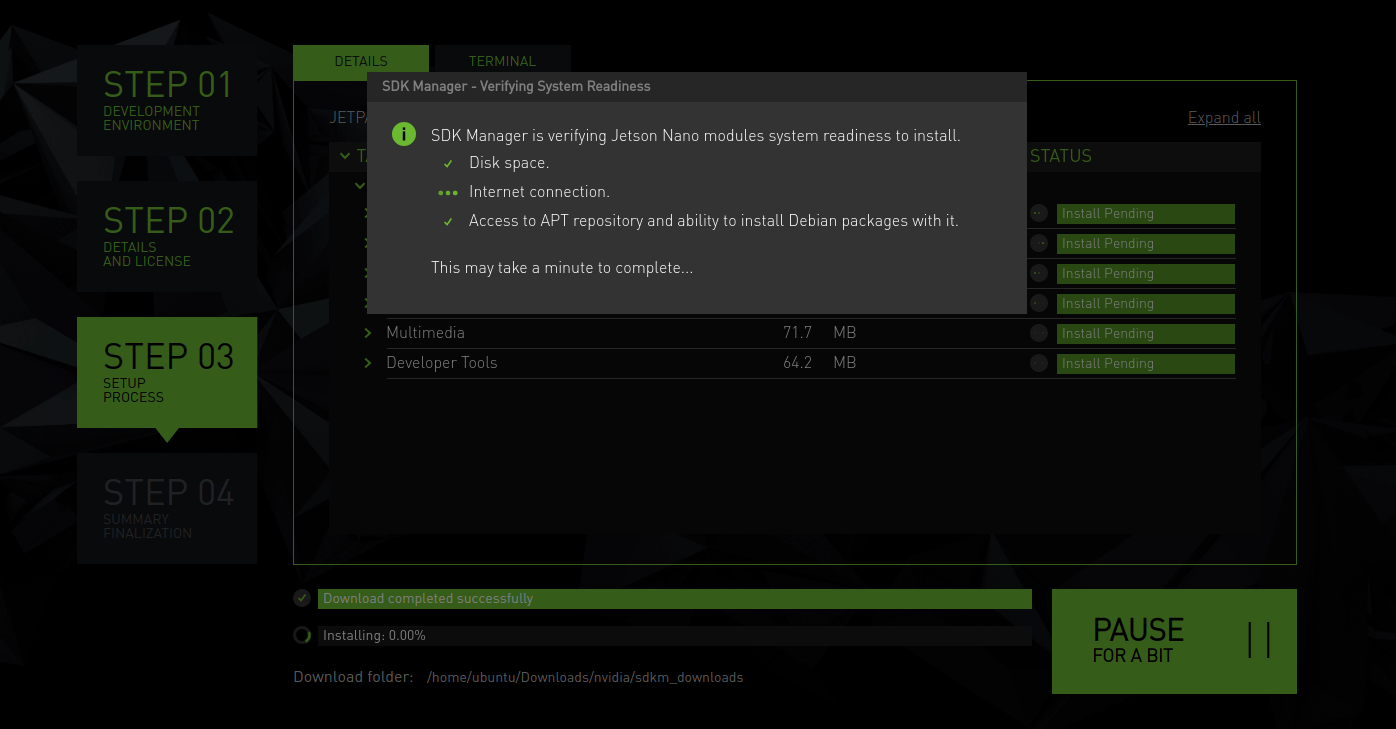
Task: Click the installing spinner icon
Action: [x=302, y=635]
